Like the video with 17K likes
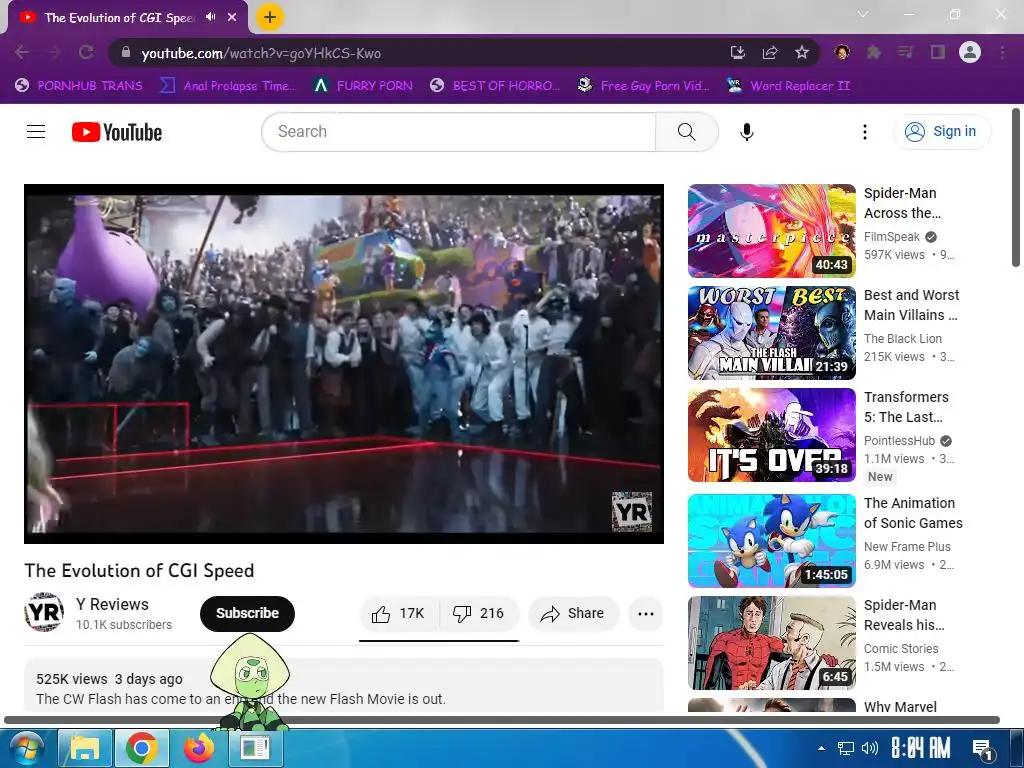The height and width of the screenshot is (768, 1024). click(x=398, y=613)
